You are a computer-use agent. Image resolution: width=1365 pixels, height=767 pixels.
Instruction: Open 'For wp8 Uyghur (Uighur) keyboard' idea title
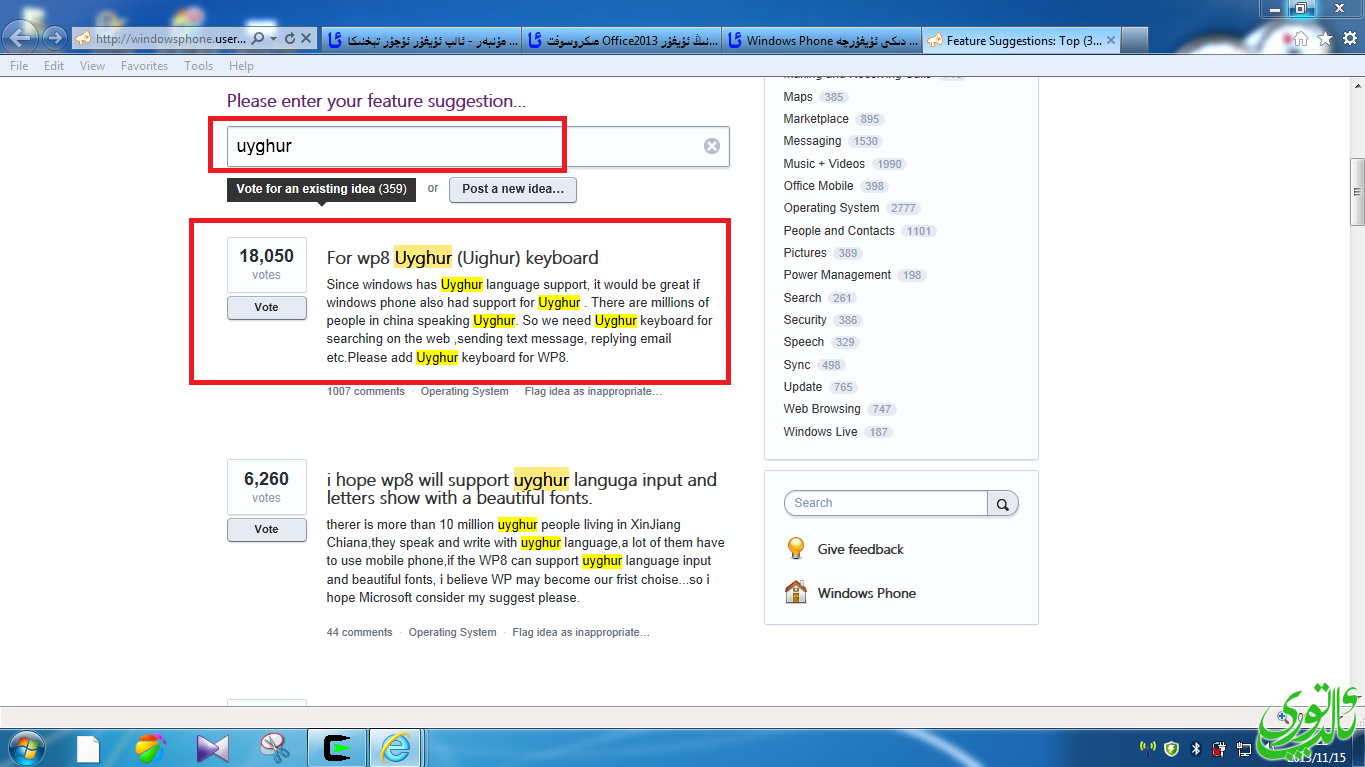click(x=463, y=258)
